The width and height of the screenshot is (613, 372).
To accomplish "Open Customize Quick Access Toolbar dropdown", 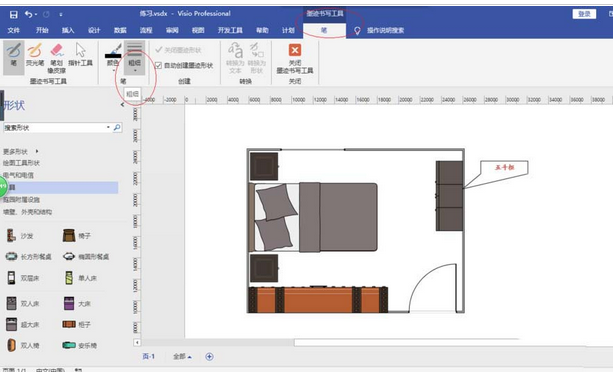I will (x=61, y=14).
